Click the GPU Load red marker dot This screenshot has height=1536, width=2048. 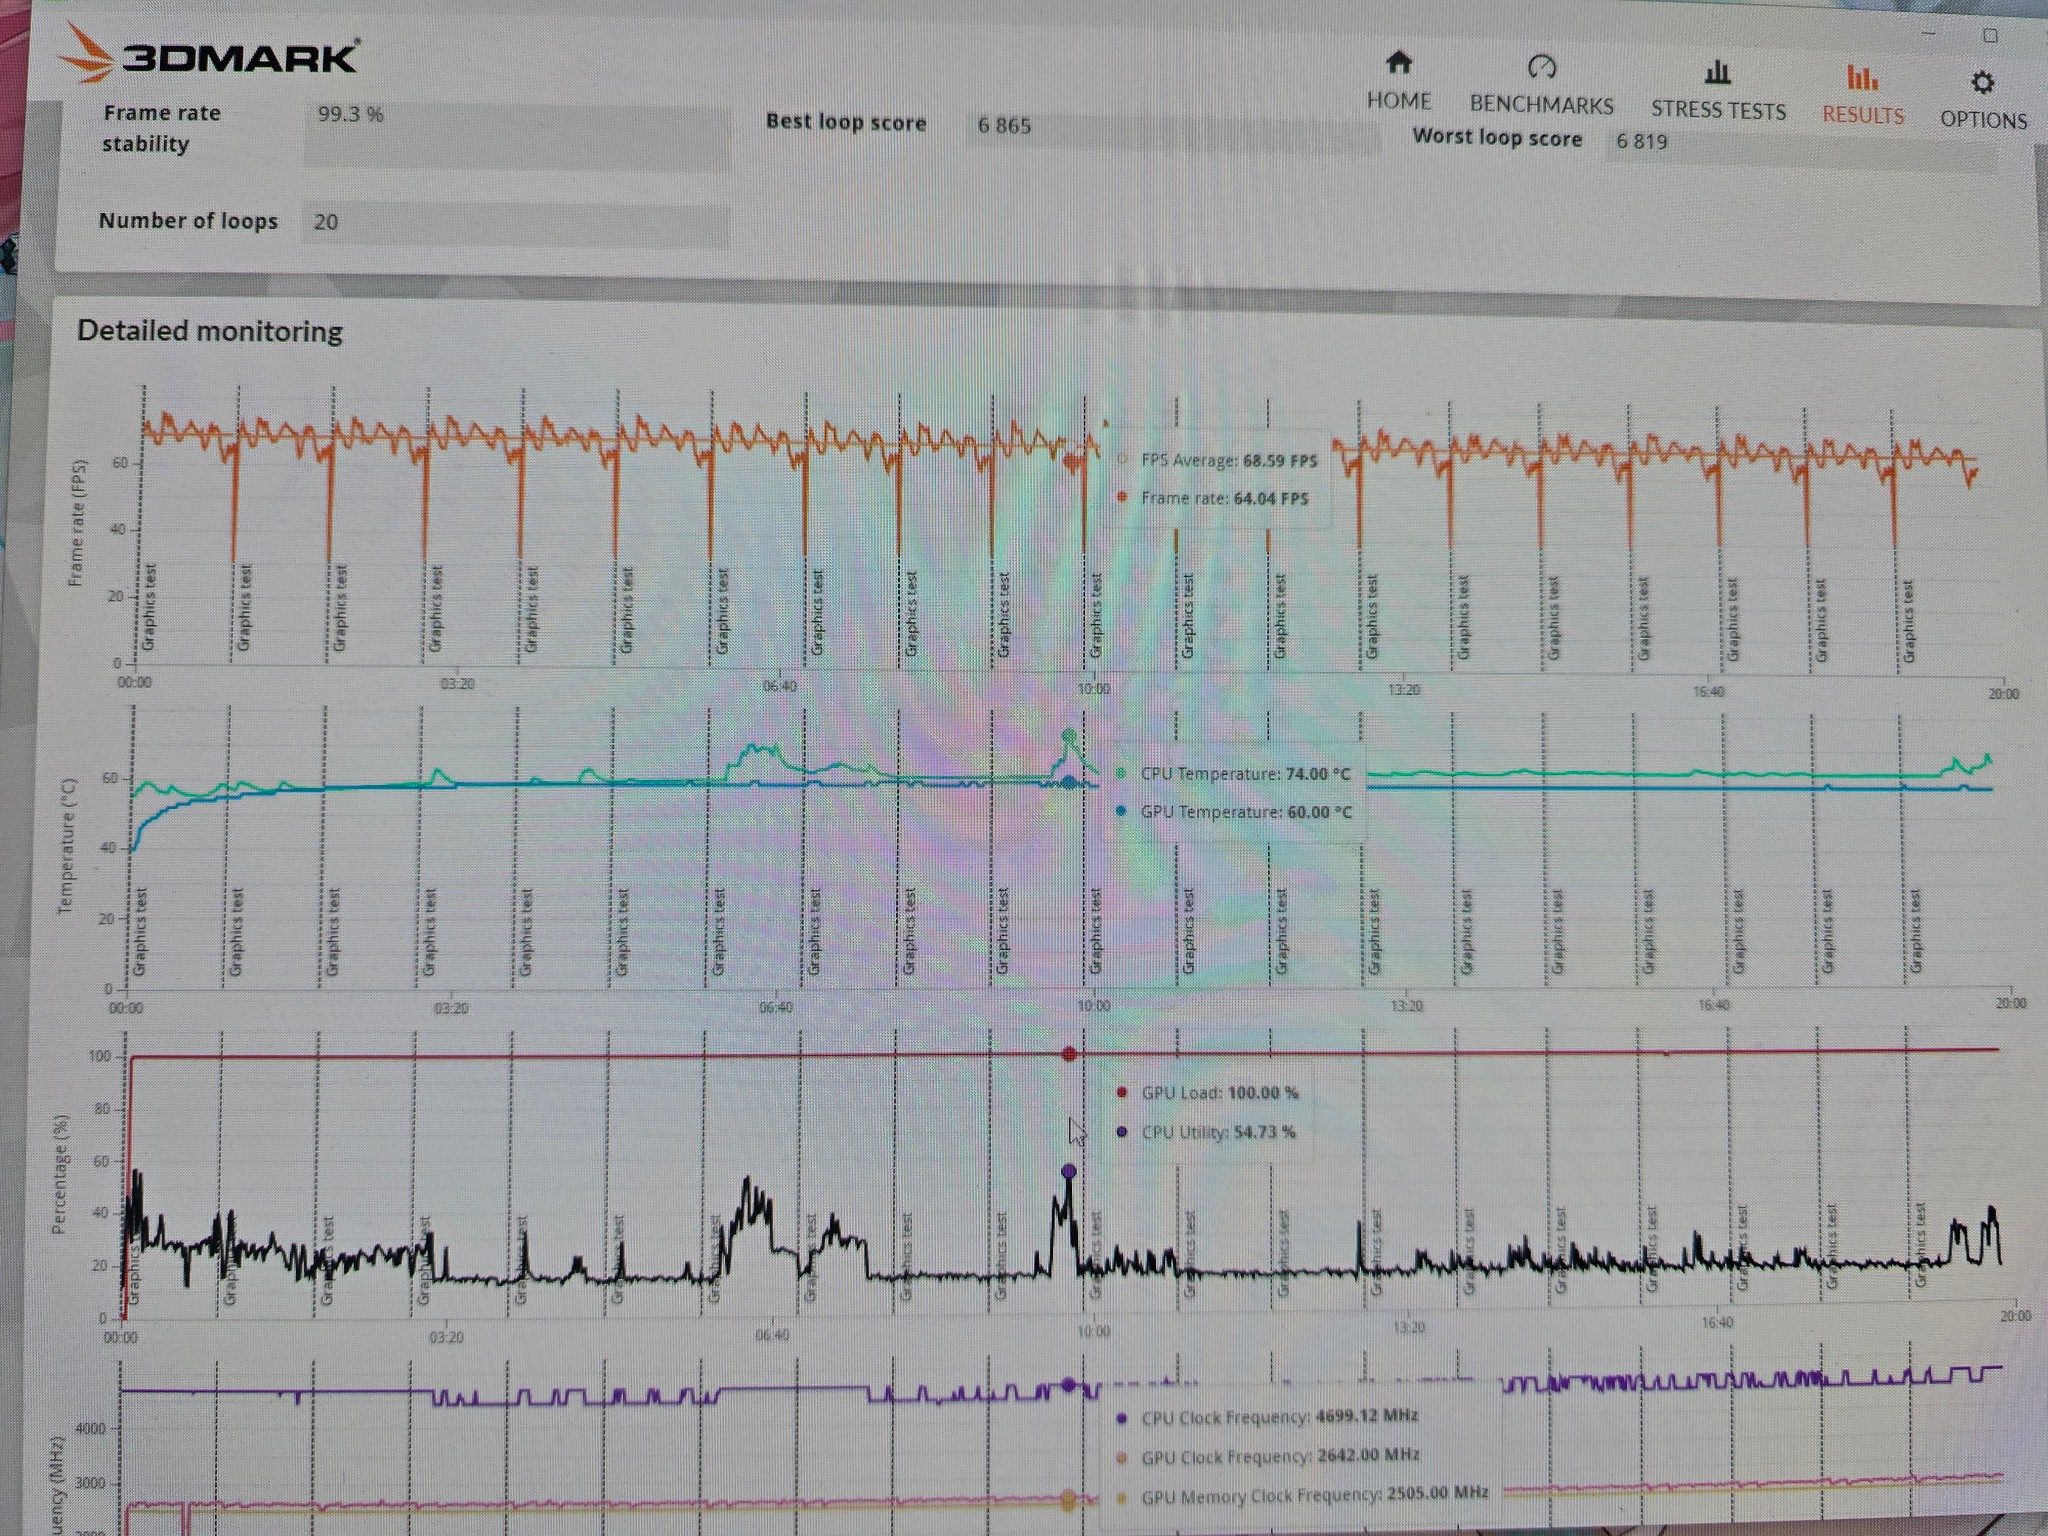(x=1069, y=1054)
